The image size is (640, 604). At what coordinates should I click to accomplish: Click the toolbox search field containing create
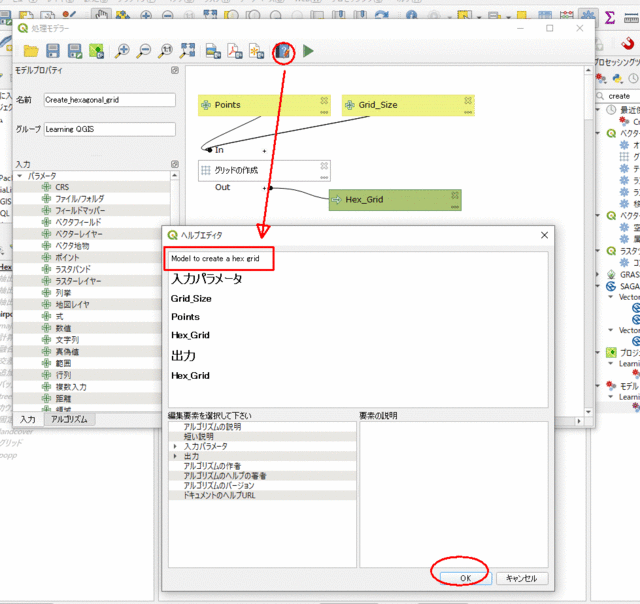point(618,96)
